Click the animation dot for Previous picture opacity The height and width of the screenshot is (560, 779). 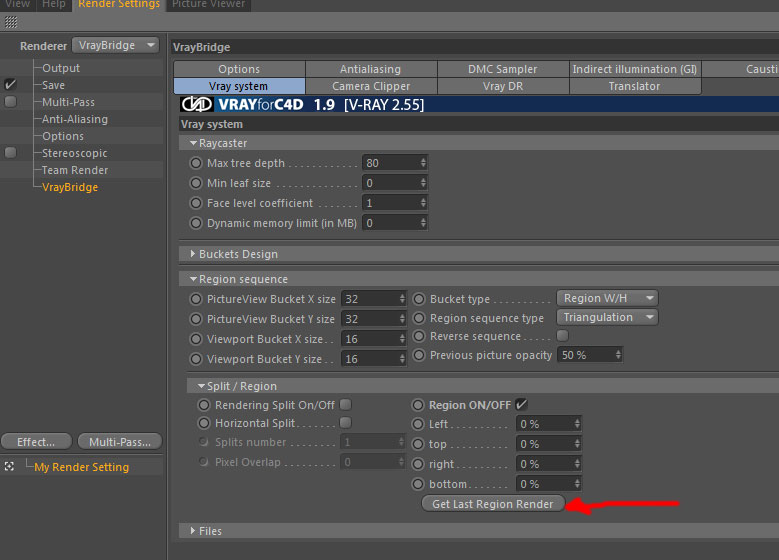419,355
